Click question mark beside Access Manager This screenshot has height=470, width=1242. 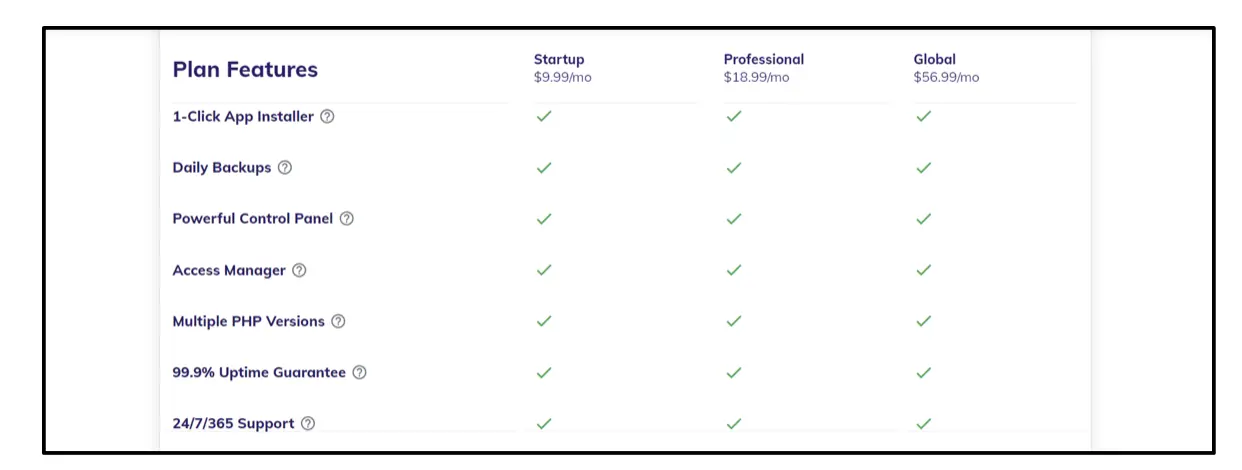[299, 270]
